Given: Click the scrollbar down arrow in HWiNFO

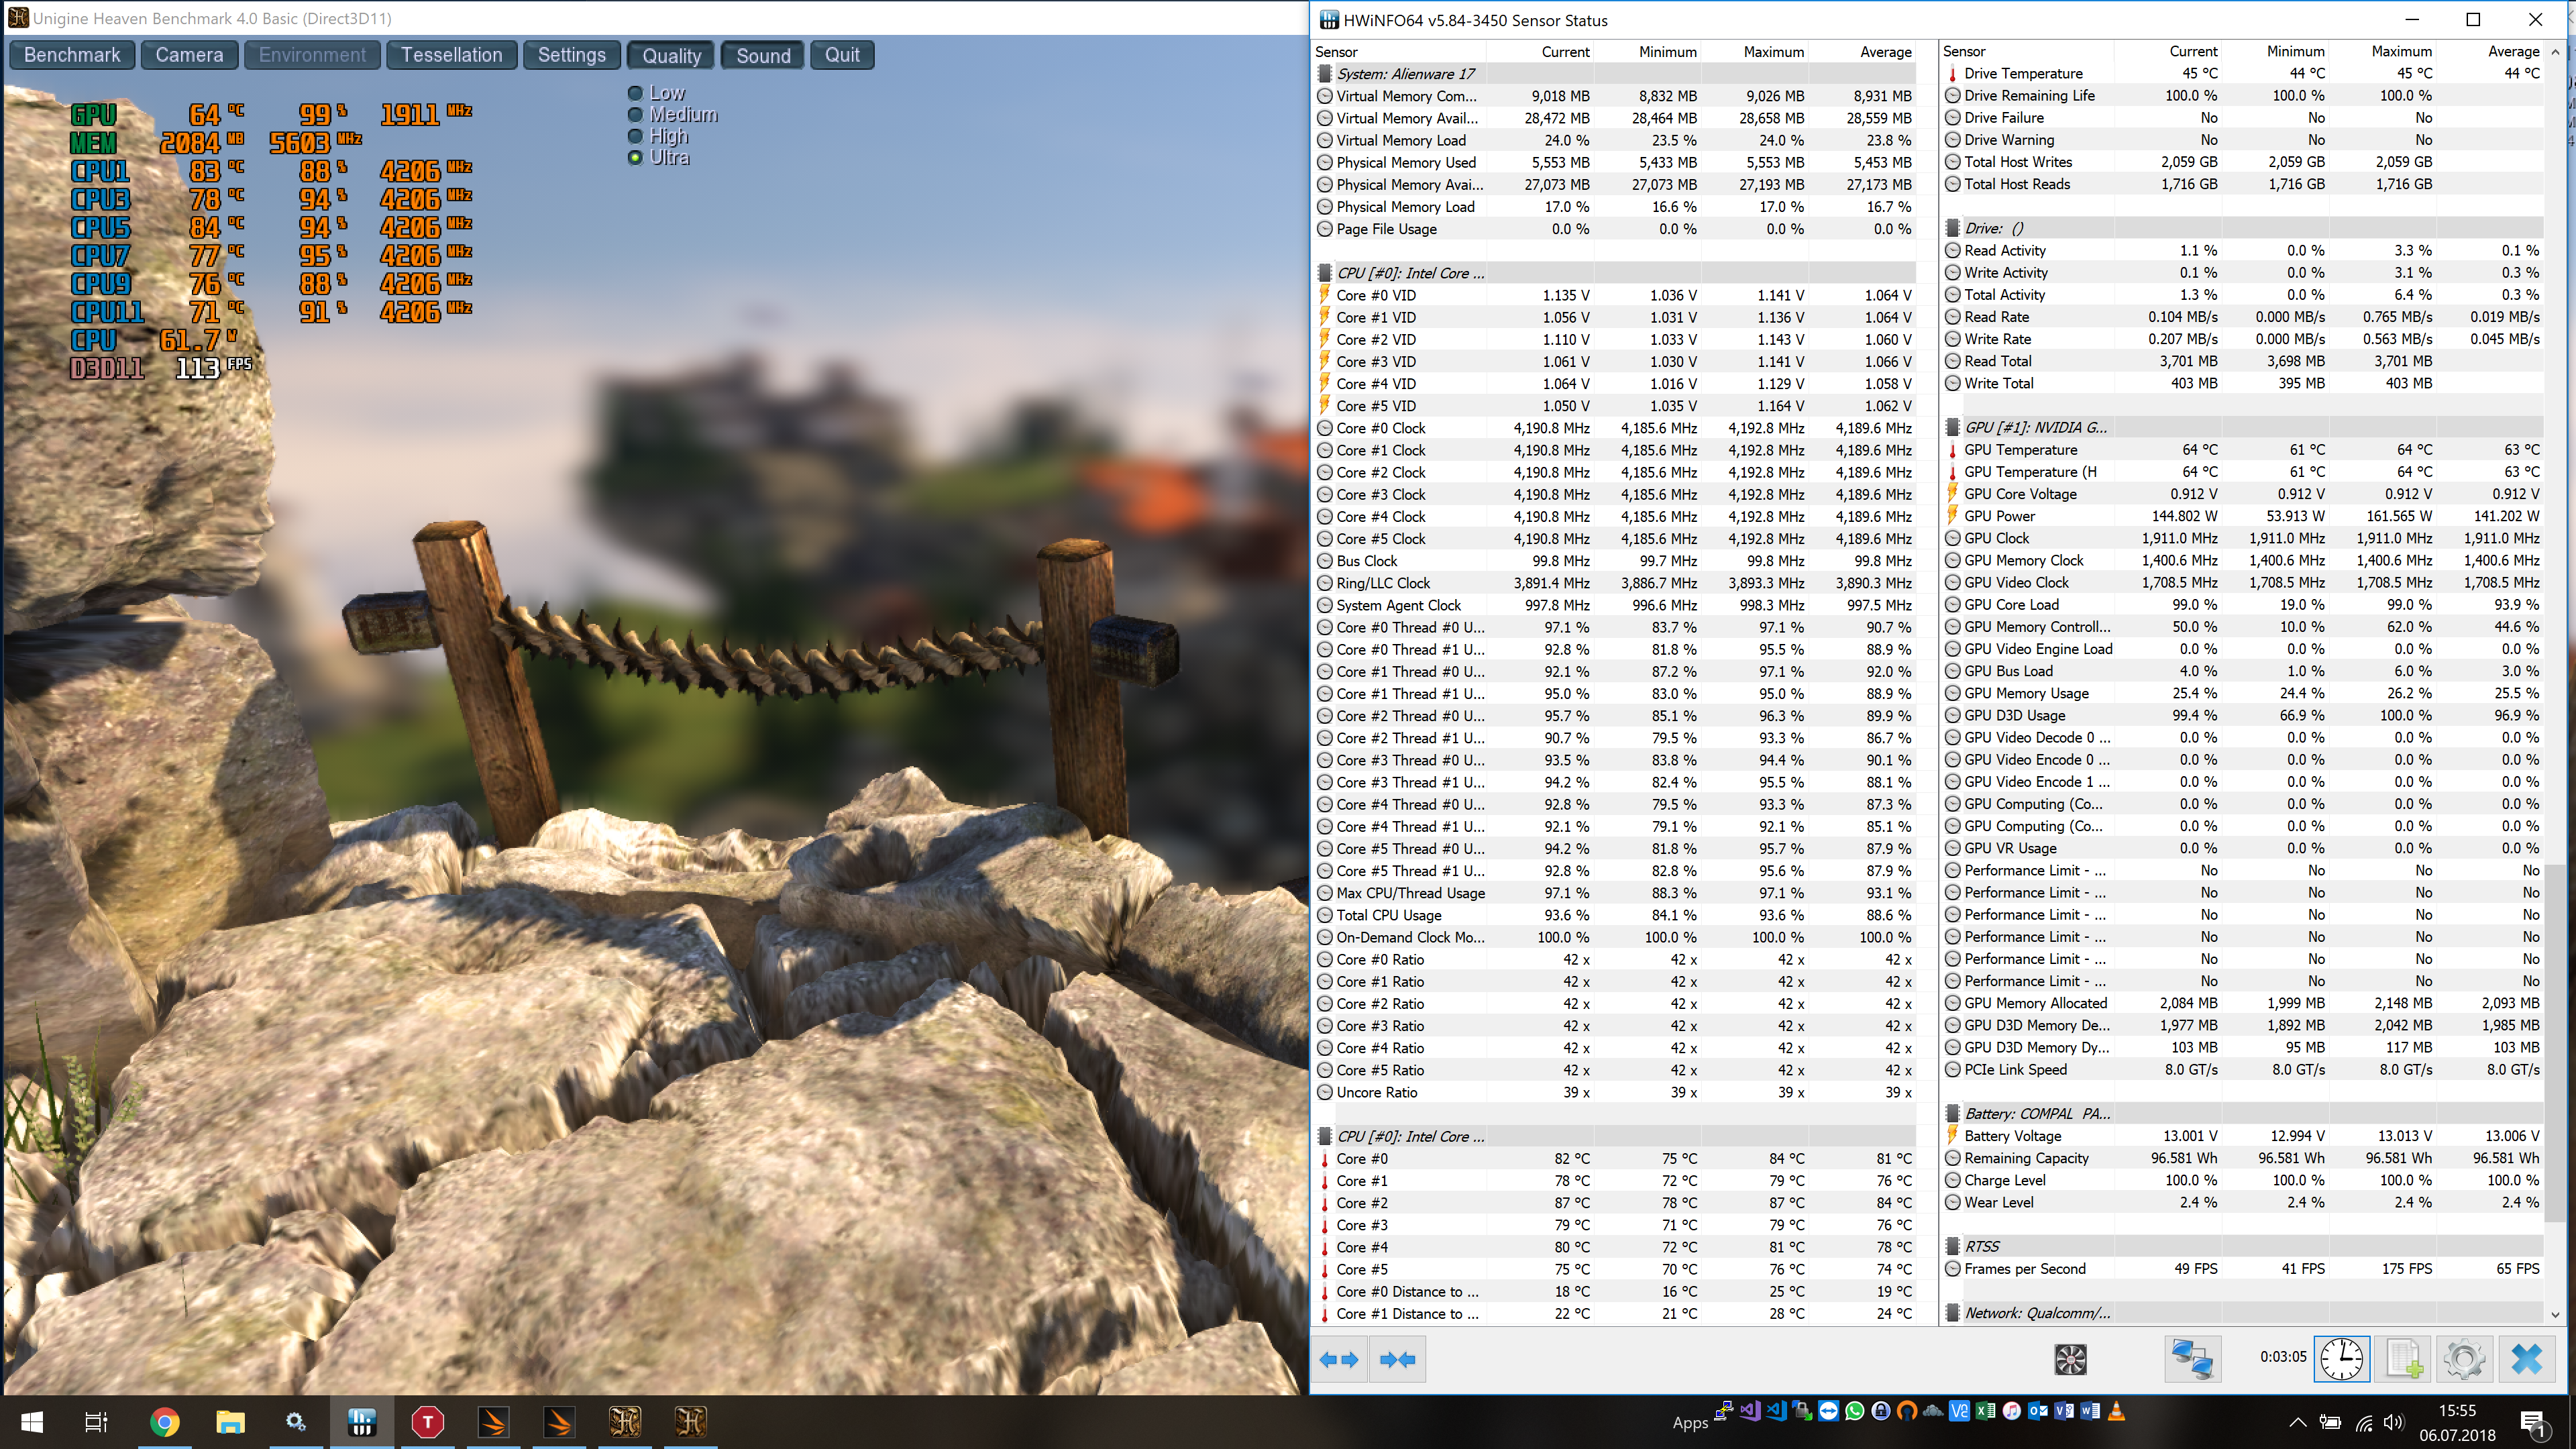Looking at the screenshot, I should 2556,1315.
